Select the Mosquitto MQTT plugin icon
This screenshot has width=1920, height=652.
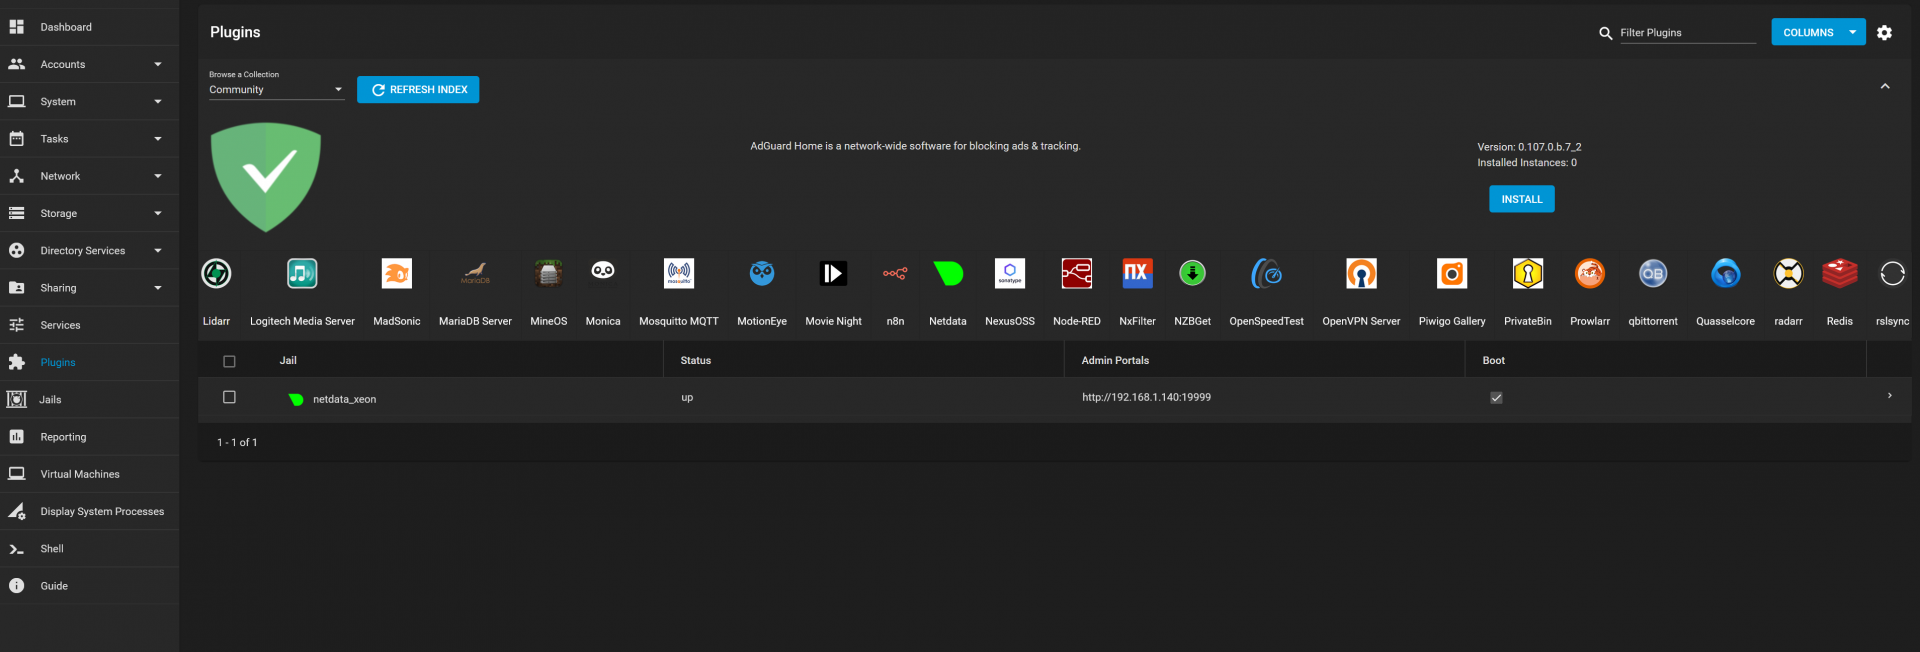[679, 273]
